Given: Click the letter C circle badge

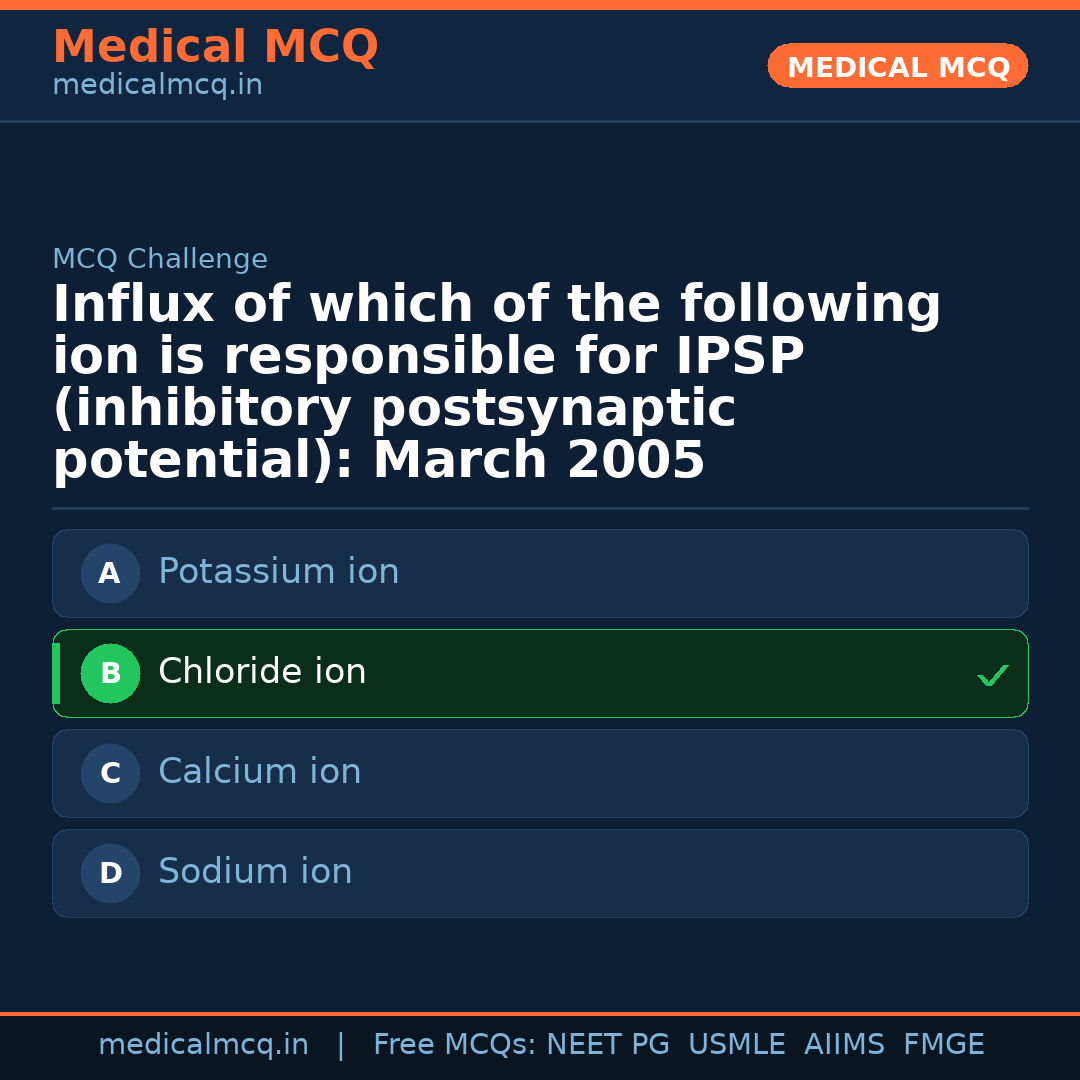Looking at the screenshot, I should [x=110, y=773].
